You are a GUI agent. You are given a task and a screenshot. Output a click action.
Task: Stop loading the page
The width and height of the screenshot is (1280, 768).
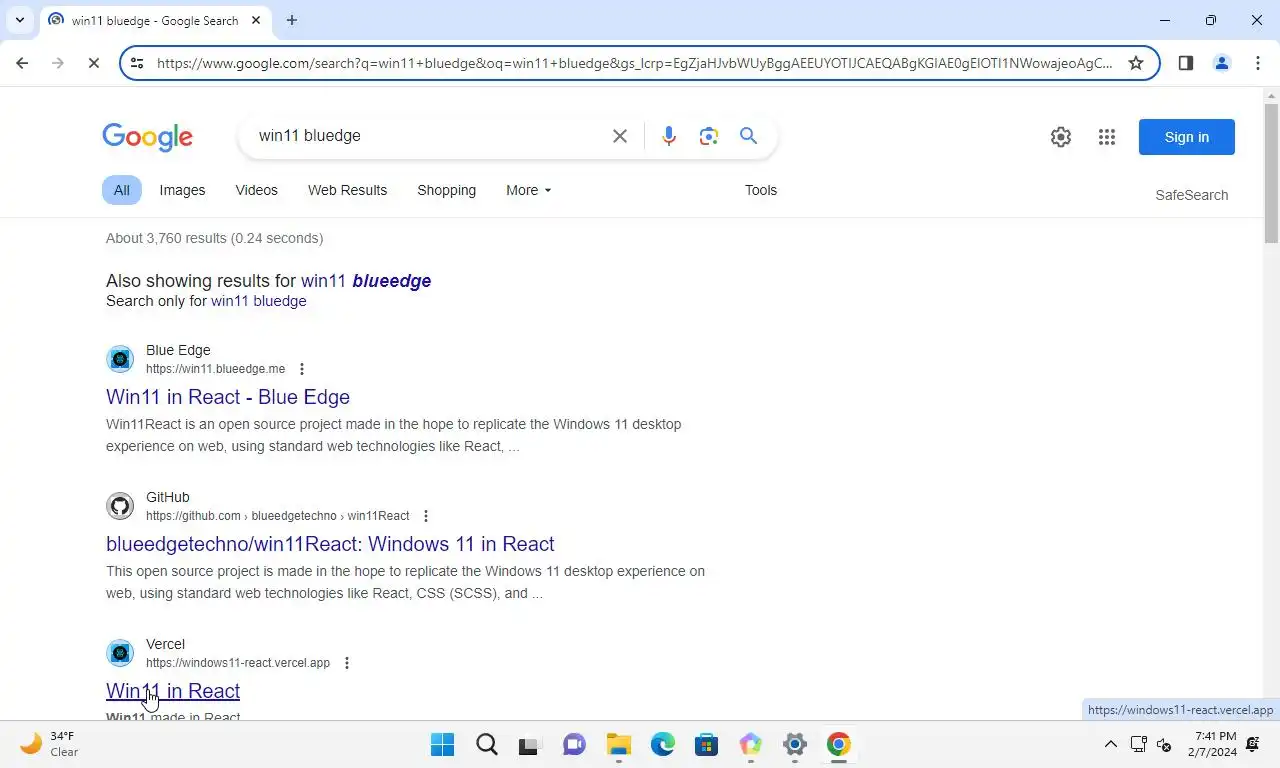click(93, 63)
